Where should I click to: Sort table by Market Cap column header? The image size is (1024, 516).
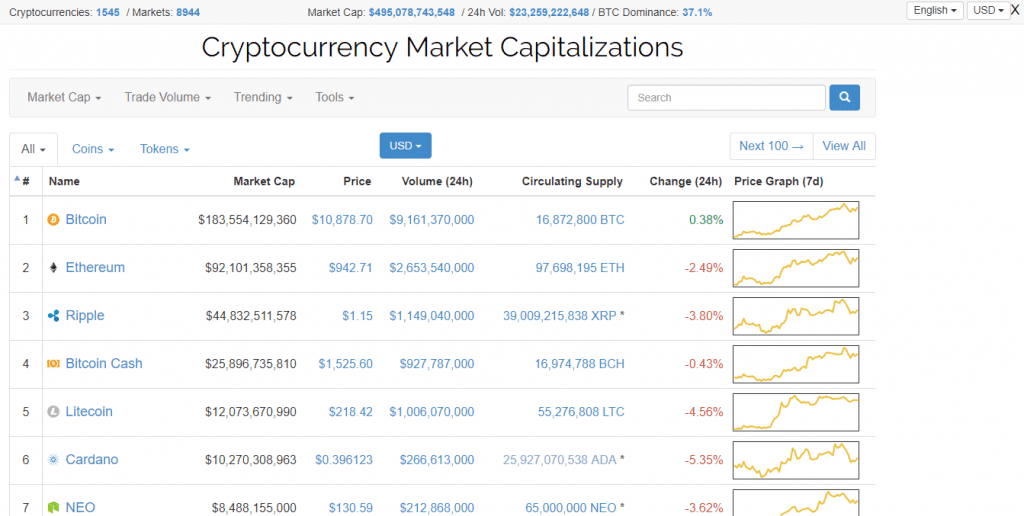264,182
